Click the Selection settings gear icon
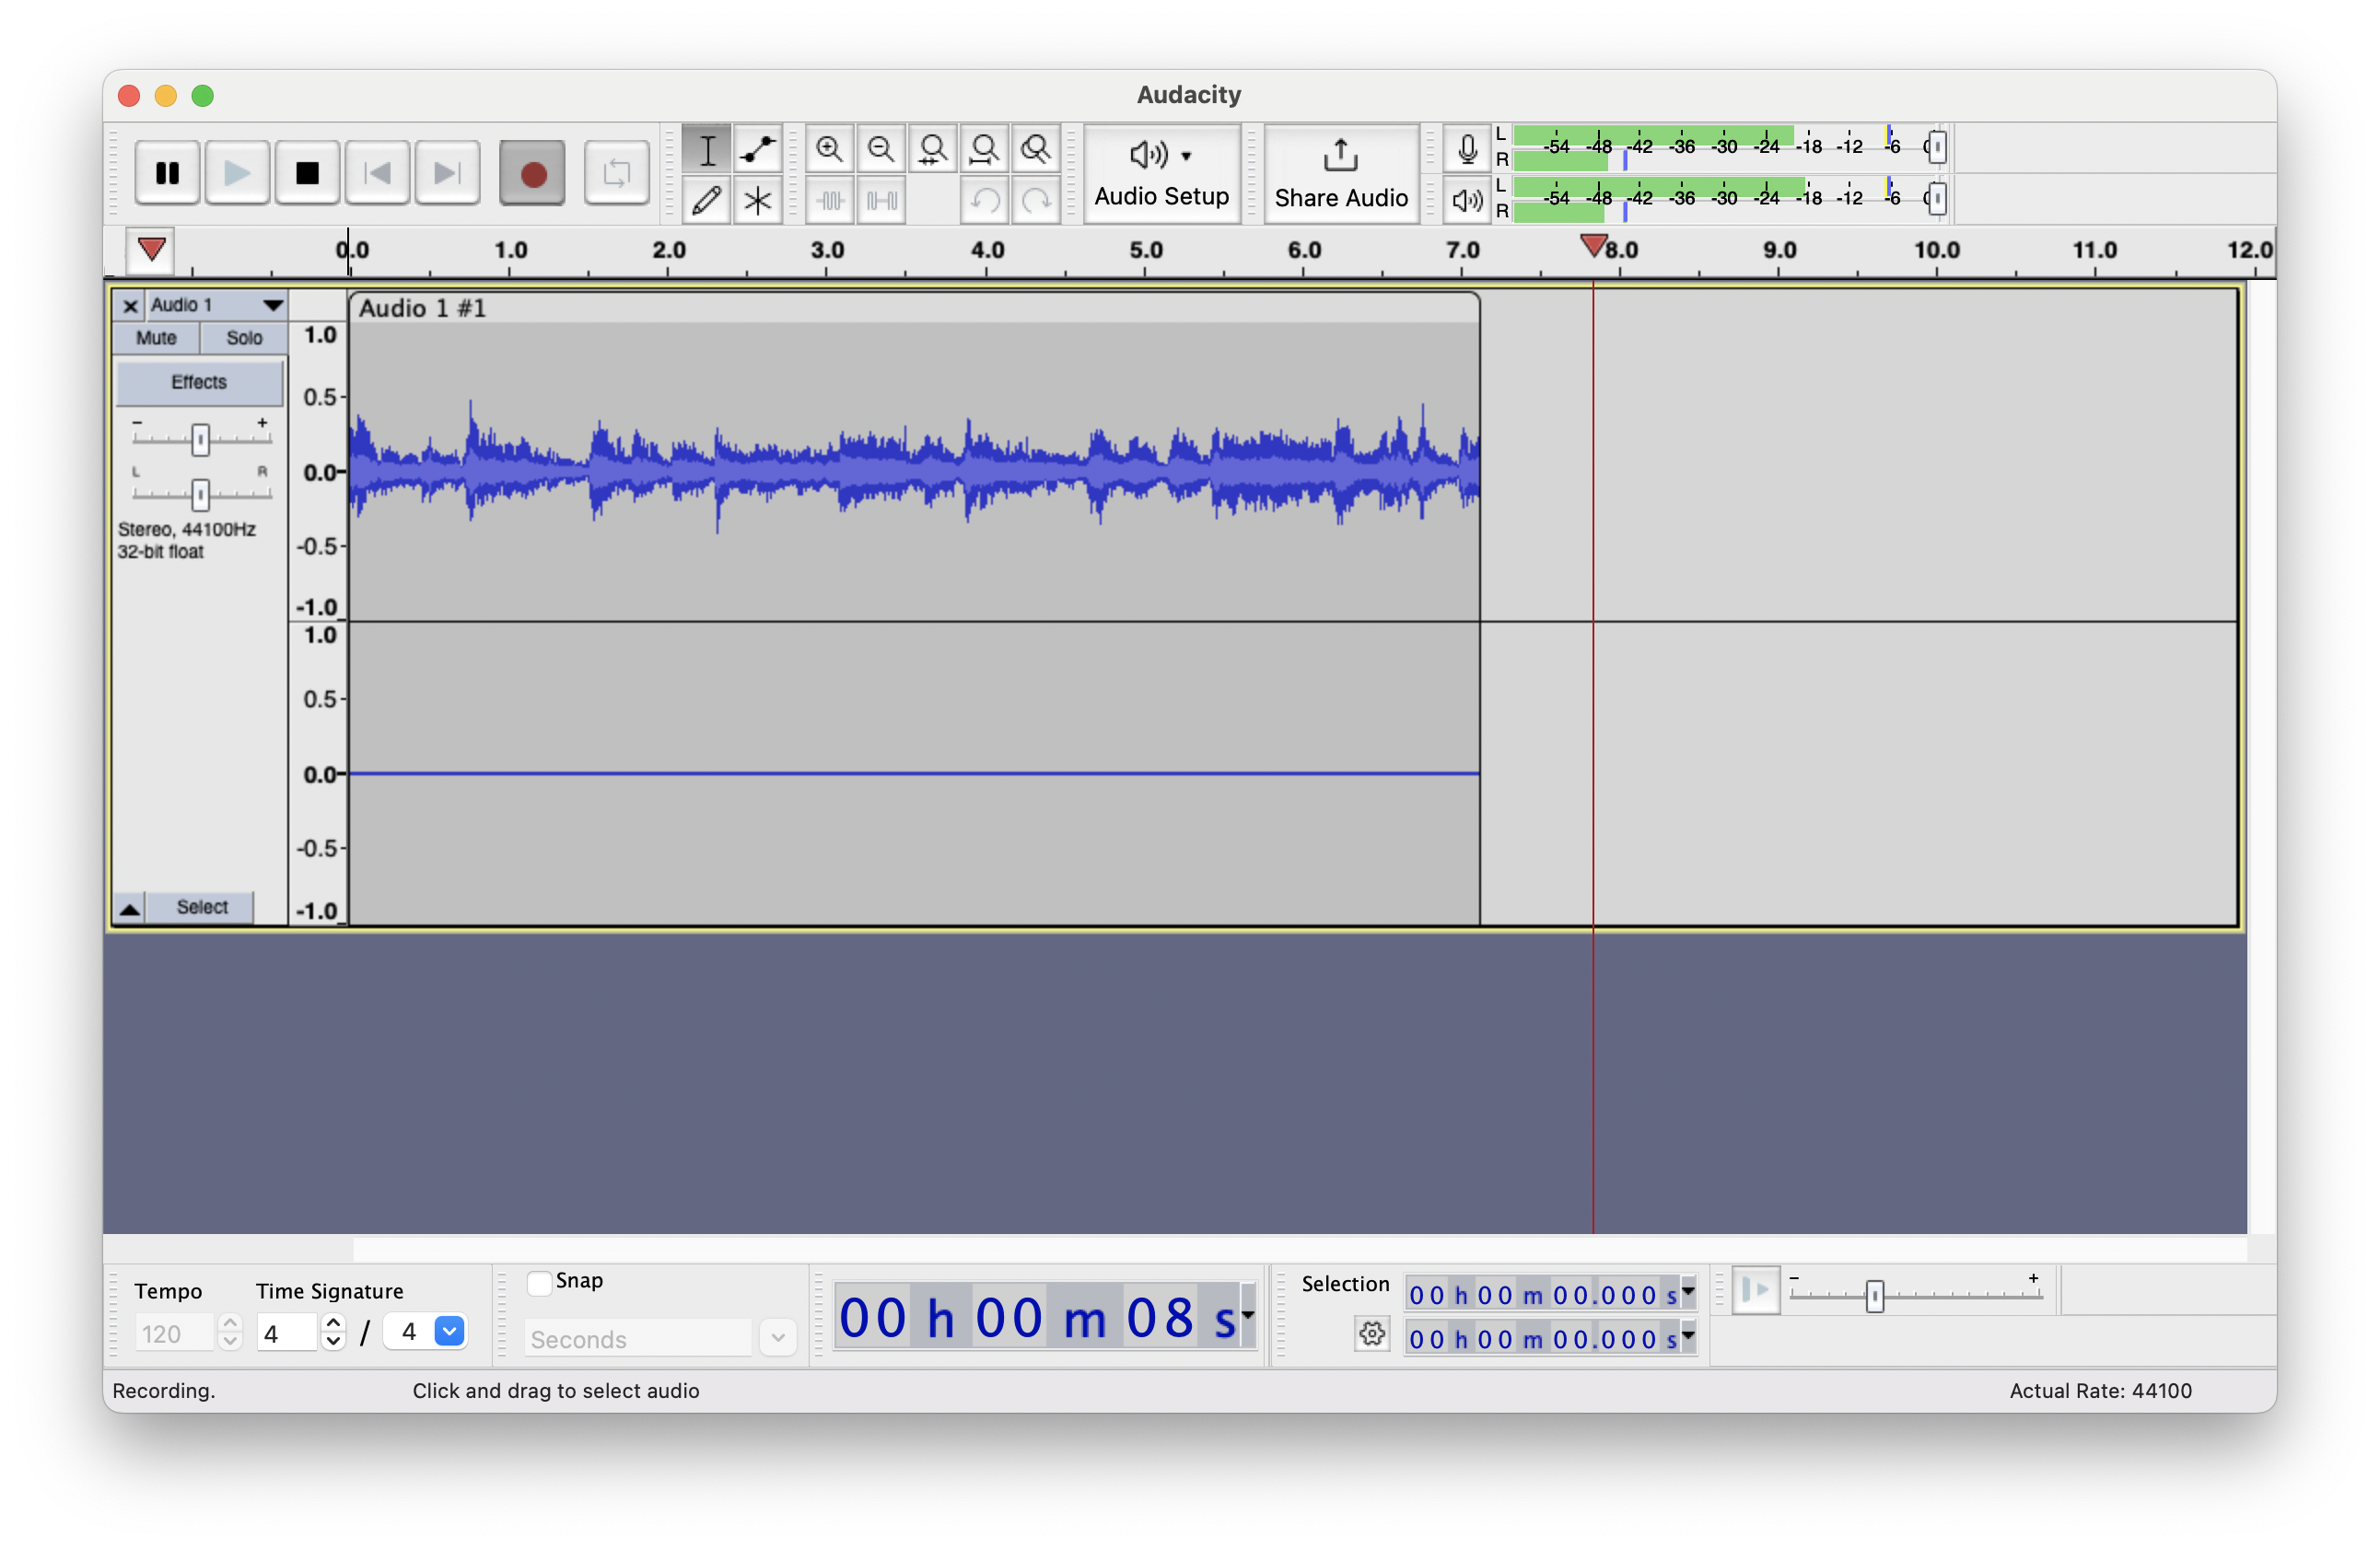 1372,1333
